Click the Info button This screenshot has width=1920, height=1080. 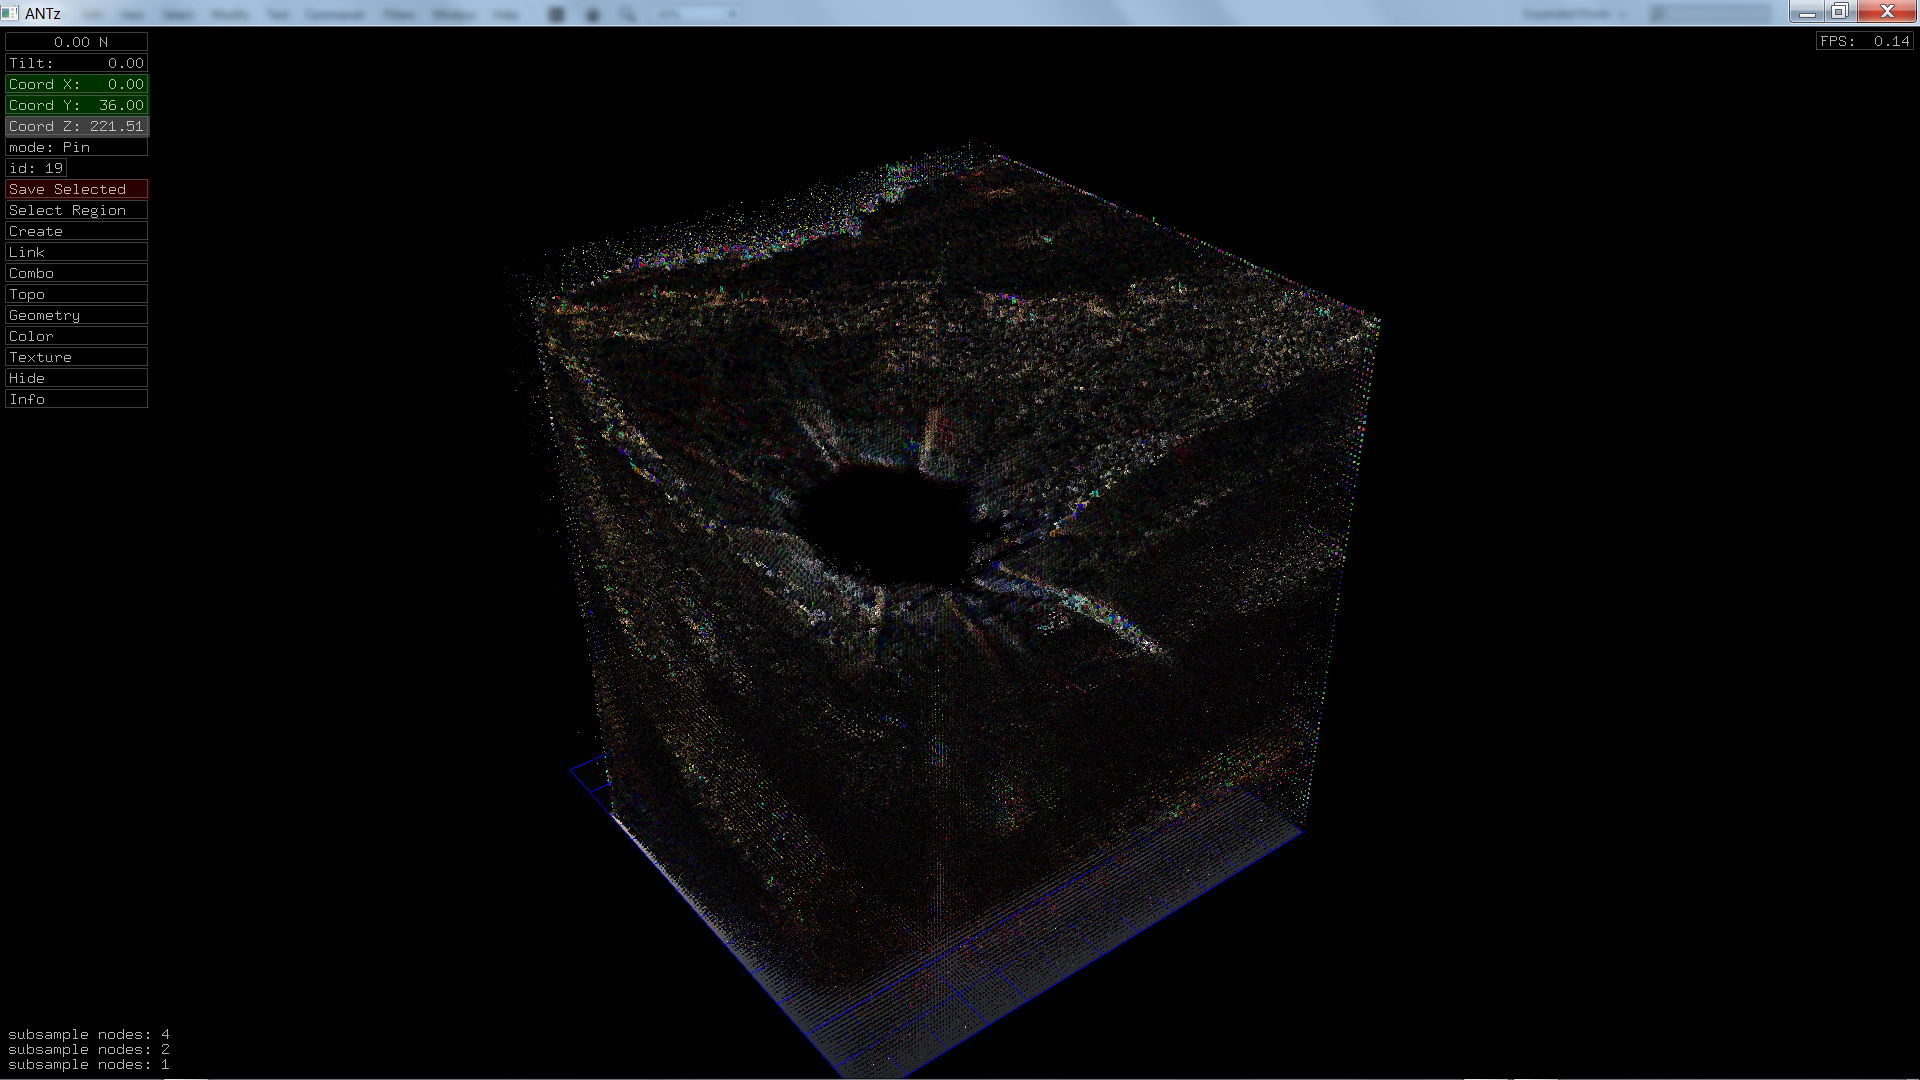pos(76,399)
